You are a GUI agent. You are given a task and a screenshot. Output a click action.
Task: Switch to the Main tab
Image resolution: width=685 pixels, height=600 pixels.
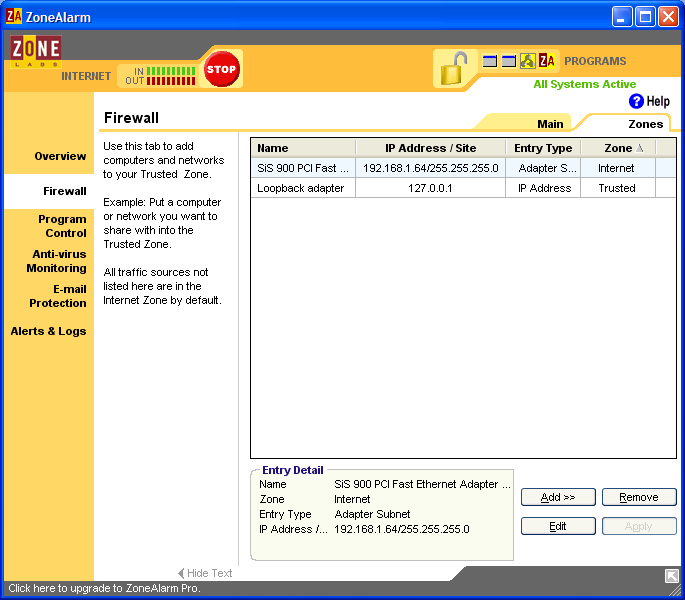click(x=550, y=124)
